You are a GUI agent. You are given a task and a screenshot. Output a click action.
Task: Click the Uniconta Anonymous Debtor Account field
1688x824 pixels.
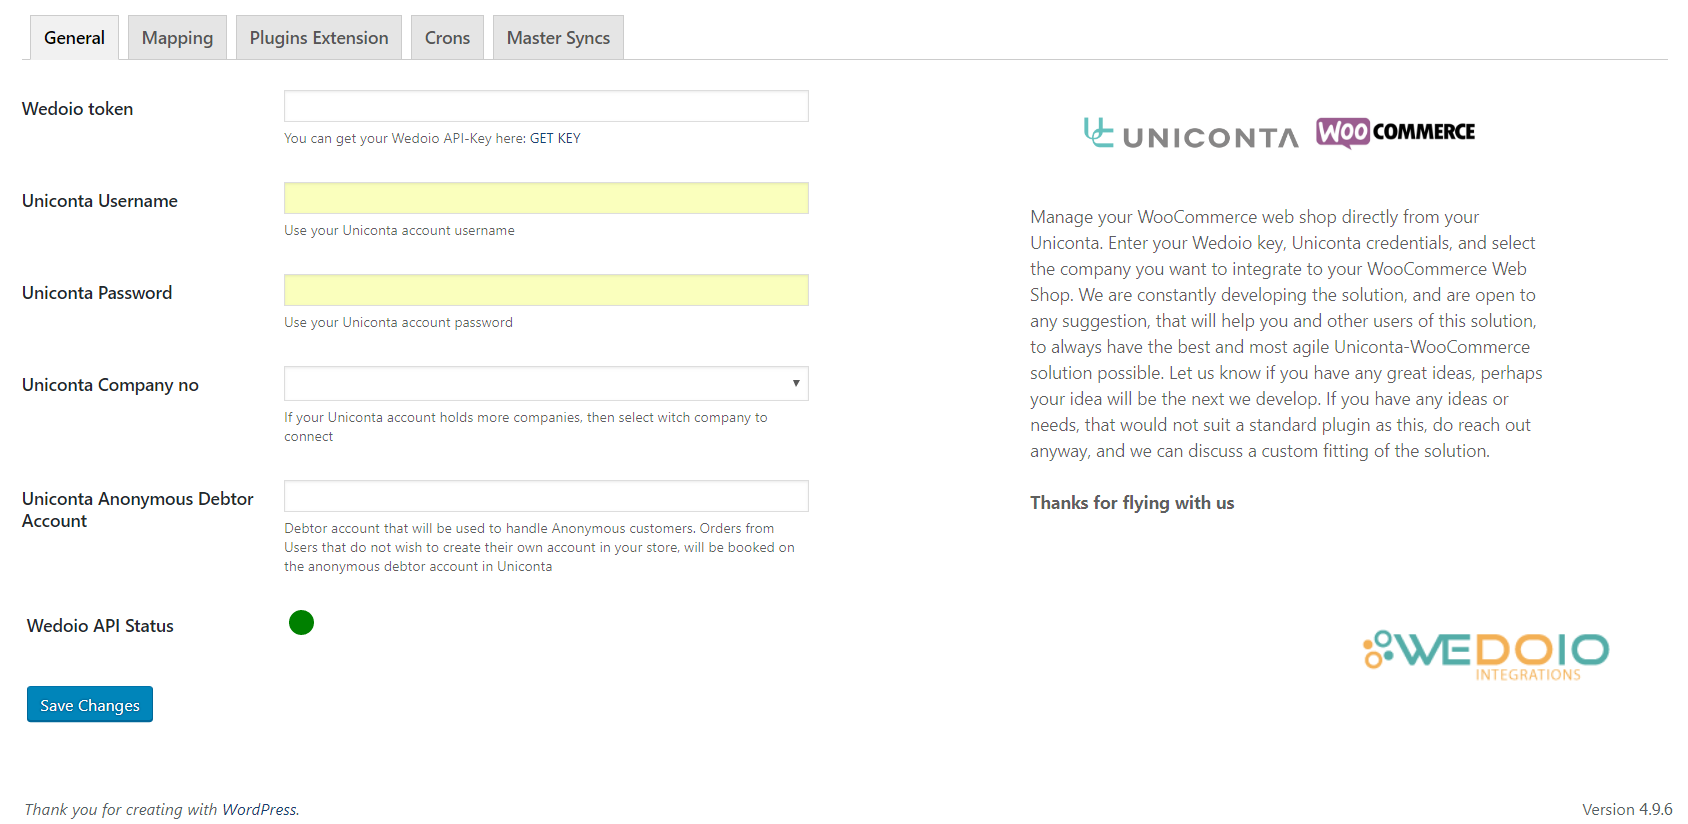546,496
